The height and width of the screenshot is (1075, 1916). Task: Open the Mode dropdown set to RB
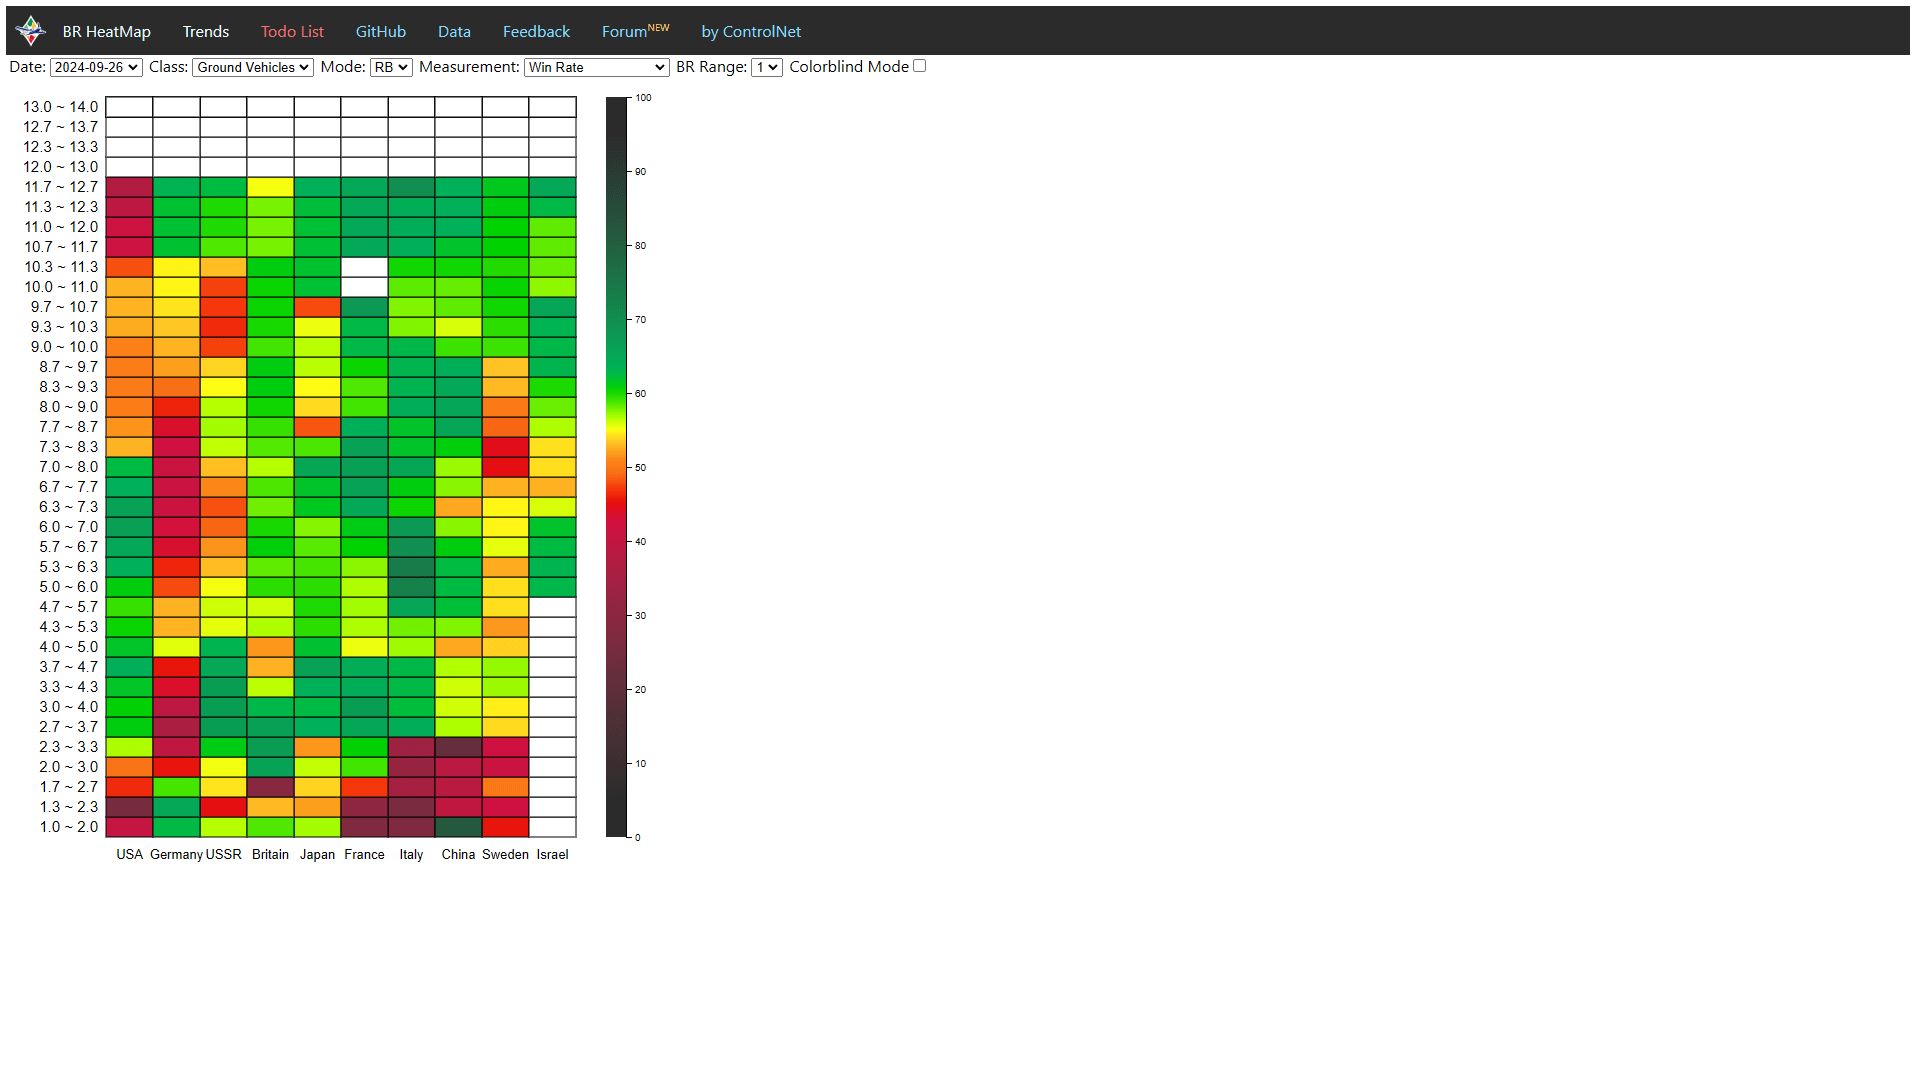tap(390, 67)
